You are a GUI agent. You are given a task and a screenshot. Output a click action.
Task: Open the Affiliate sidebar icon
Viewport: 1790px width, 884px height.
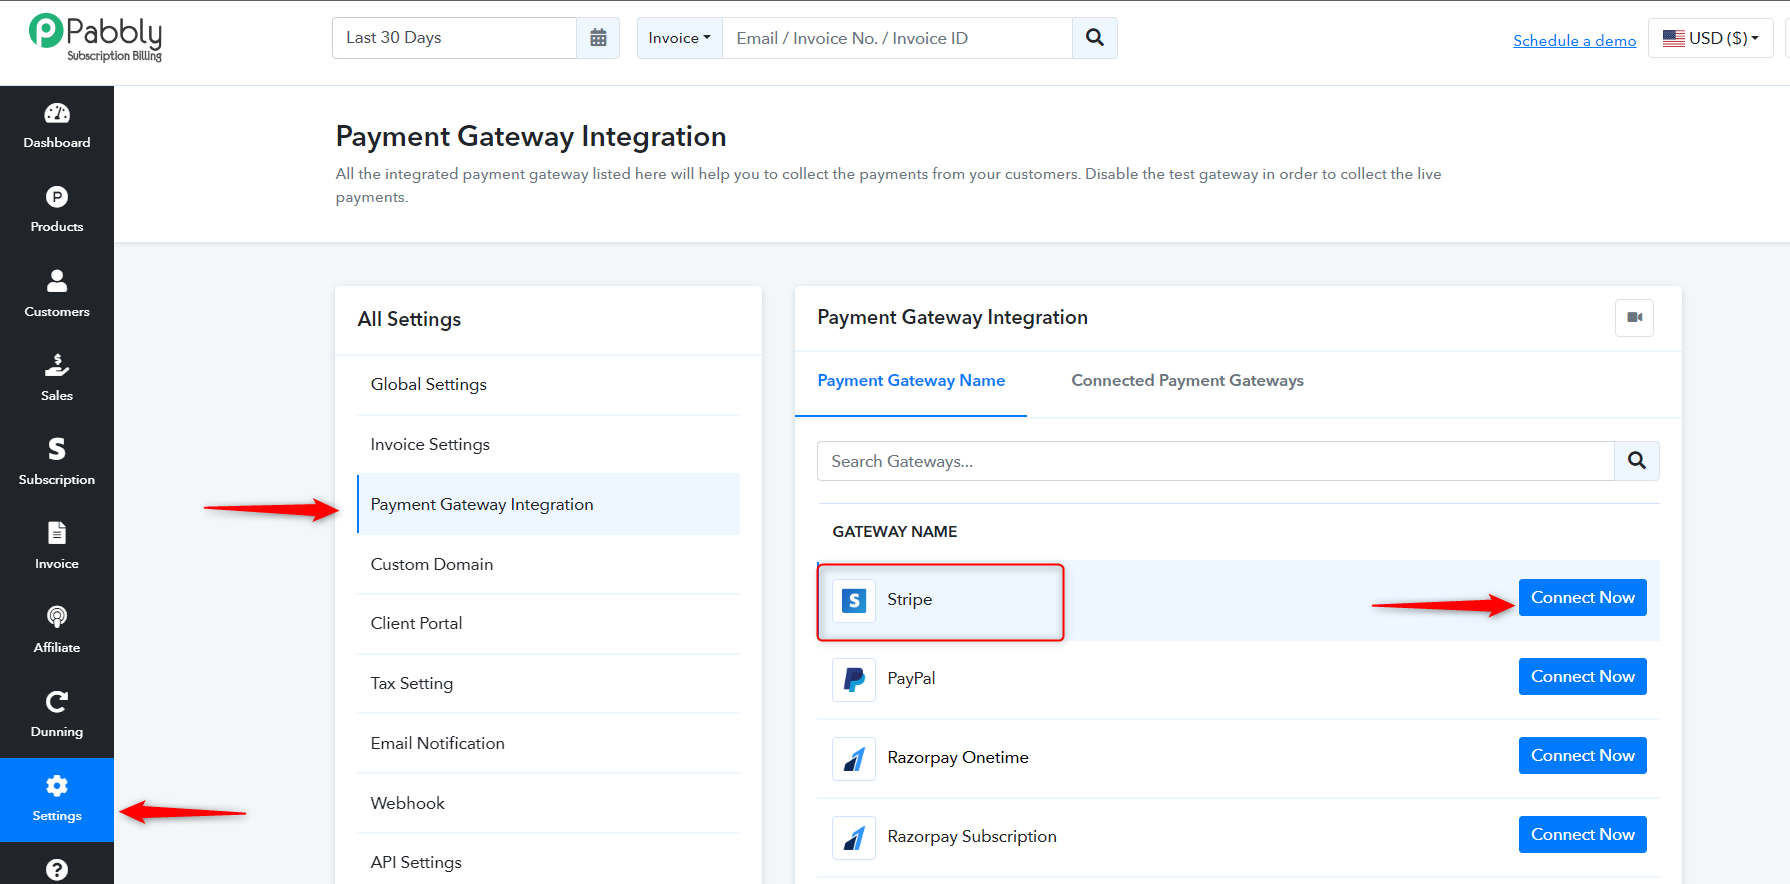click(57, 617)
